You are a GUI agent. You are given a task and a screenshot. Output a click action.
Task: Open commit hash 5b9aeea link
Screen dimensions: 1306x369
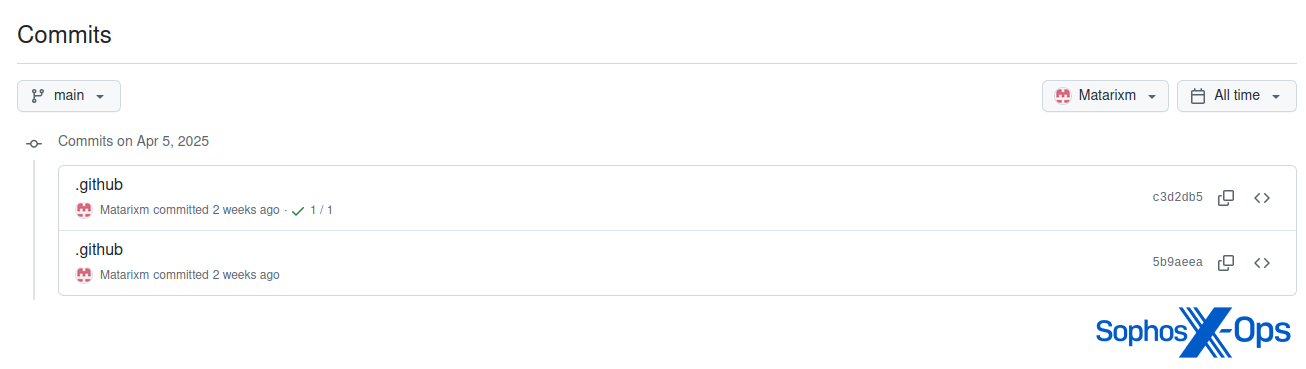[x=1177, y=263]
